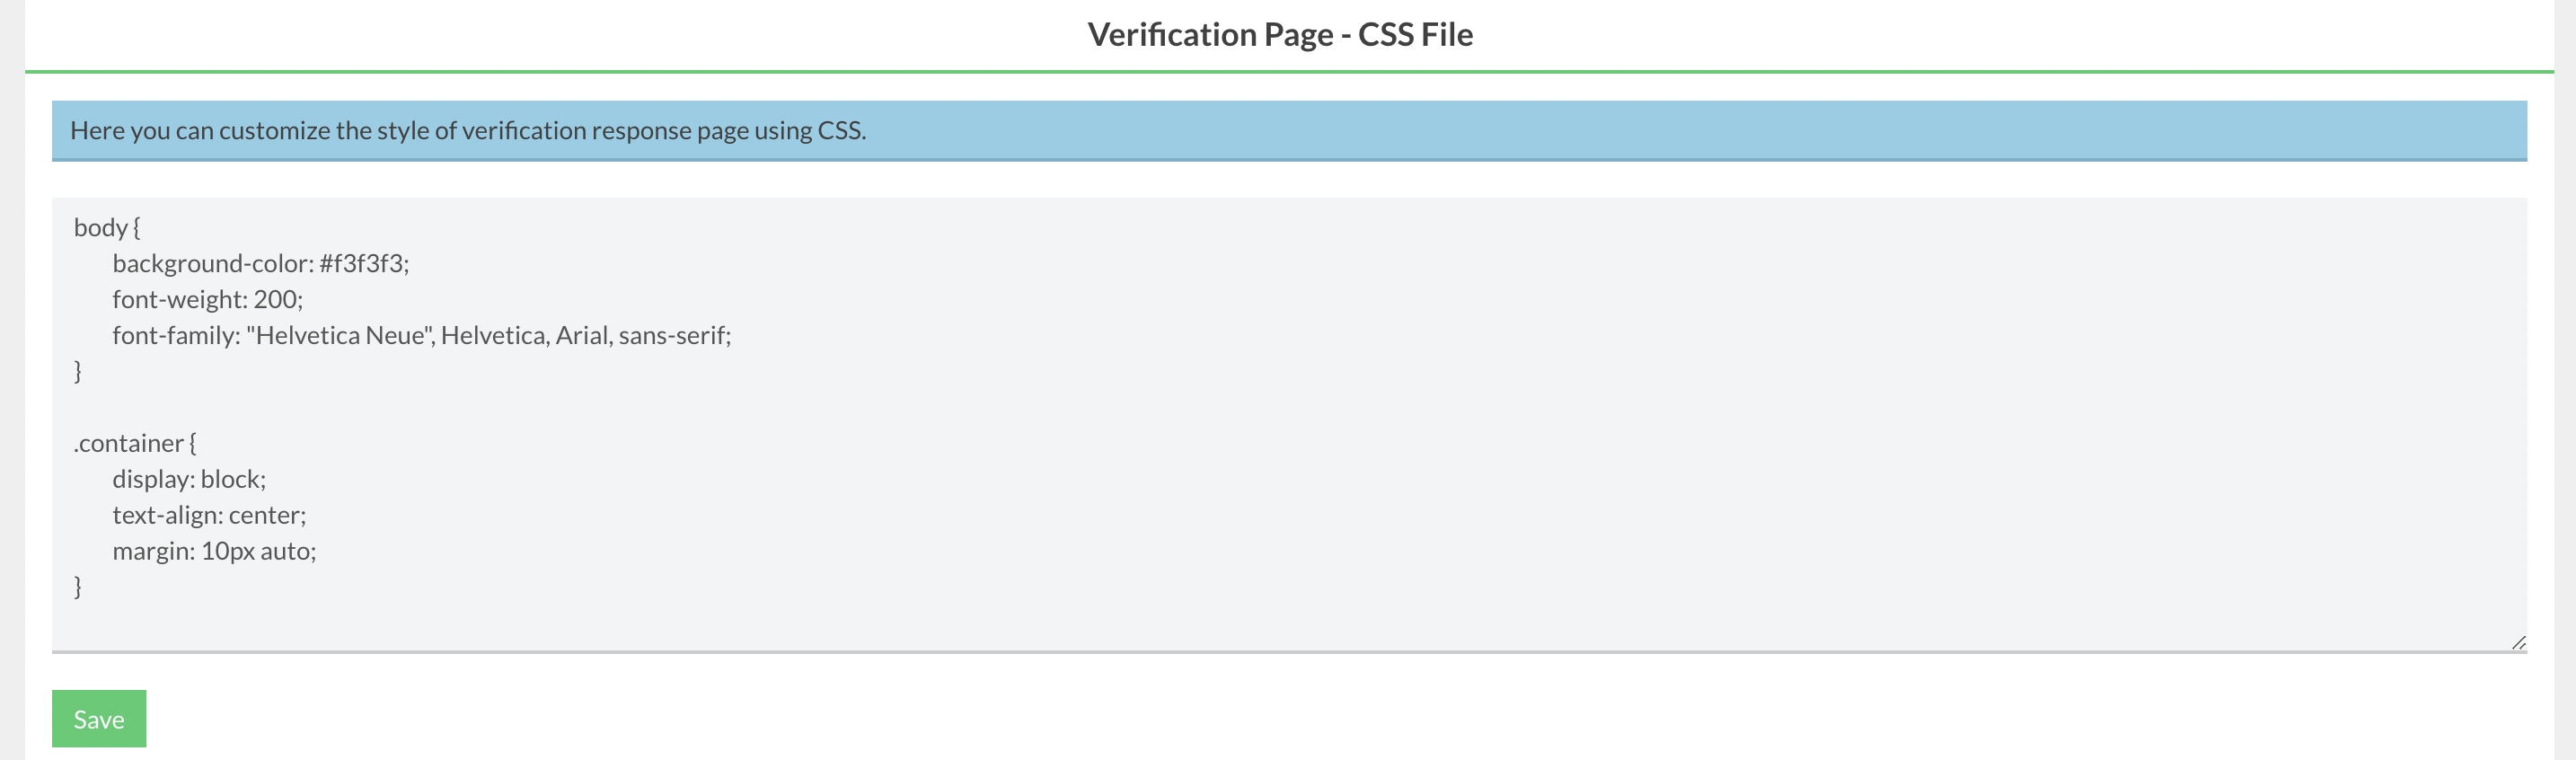
Task: Click the 'display: block;' line
Action: point(189,479)
